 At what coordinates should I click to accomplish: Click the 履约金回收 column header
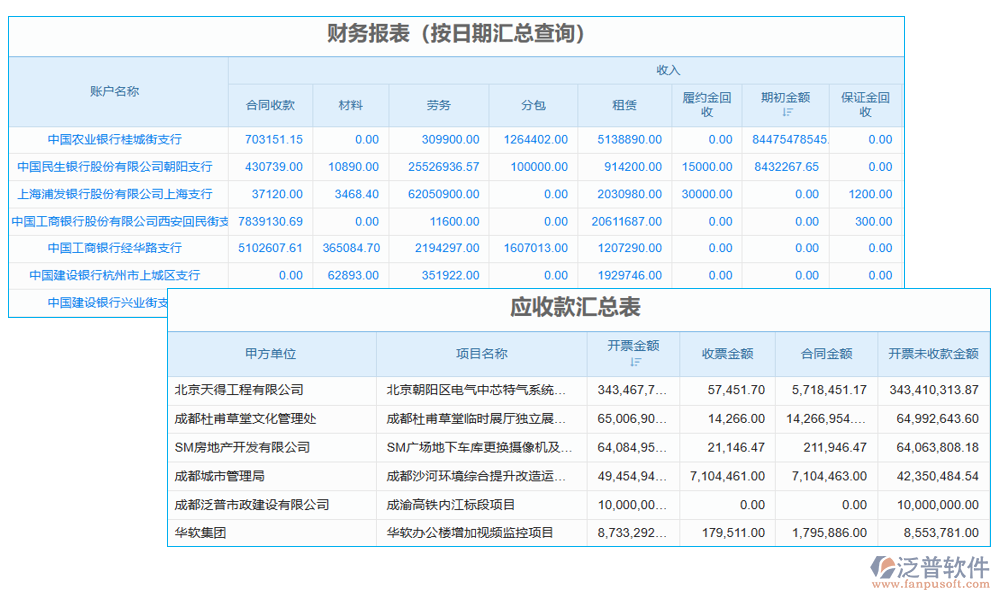(707, 104)
